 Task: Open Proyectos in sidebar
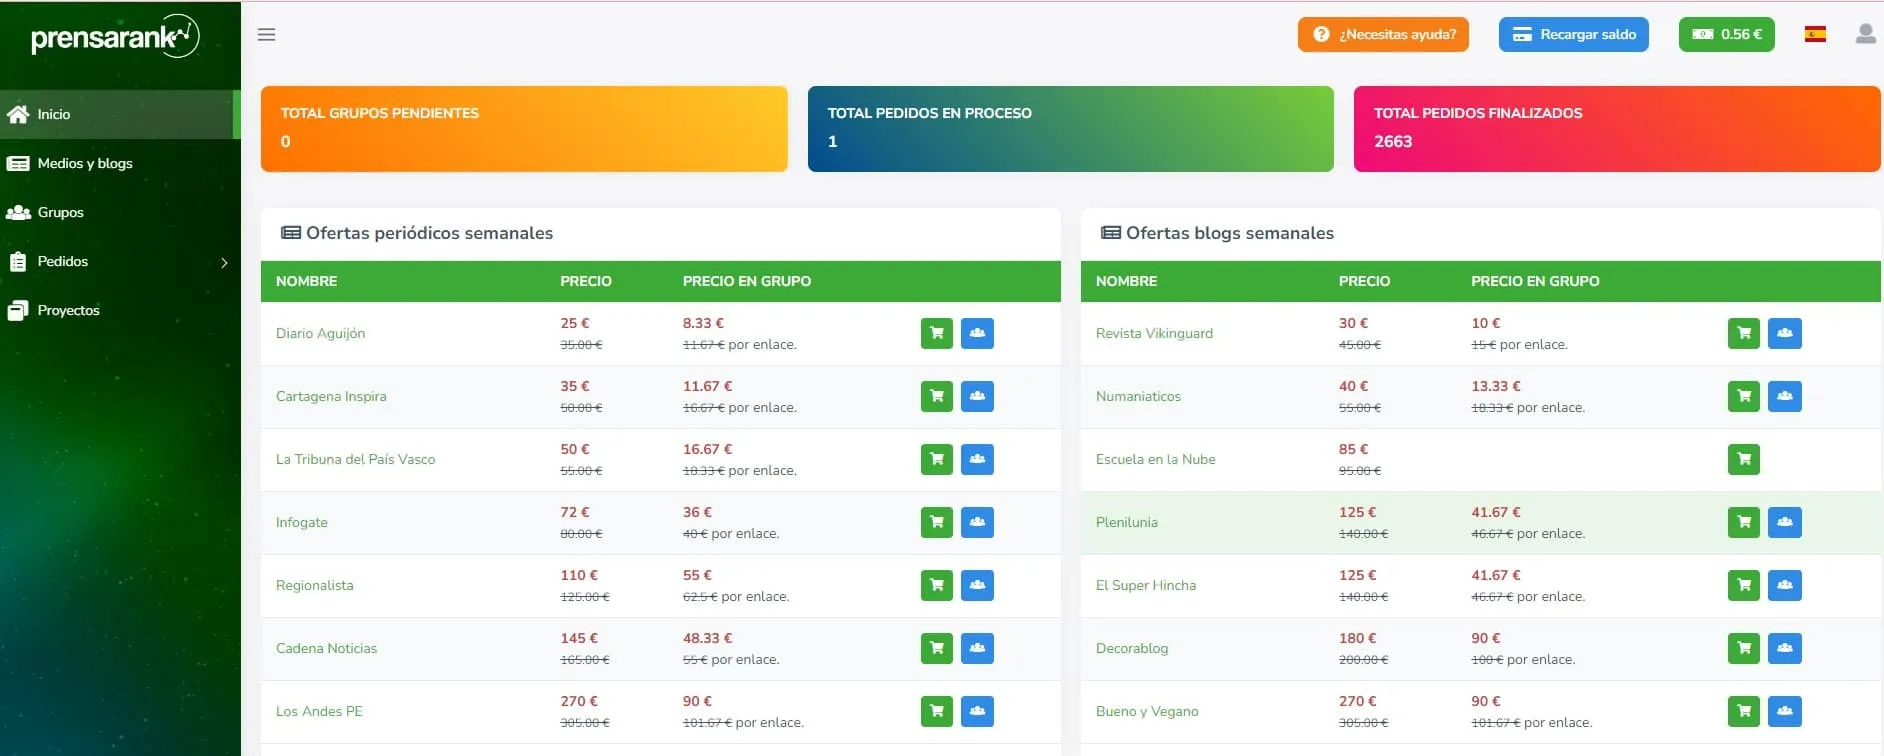(120, 310)
